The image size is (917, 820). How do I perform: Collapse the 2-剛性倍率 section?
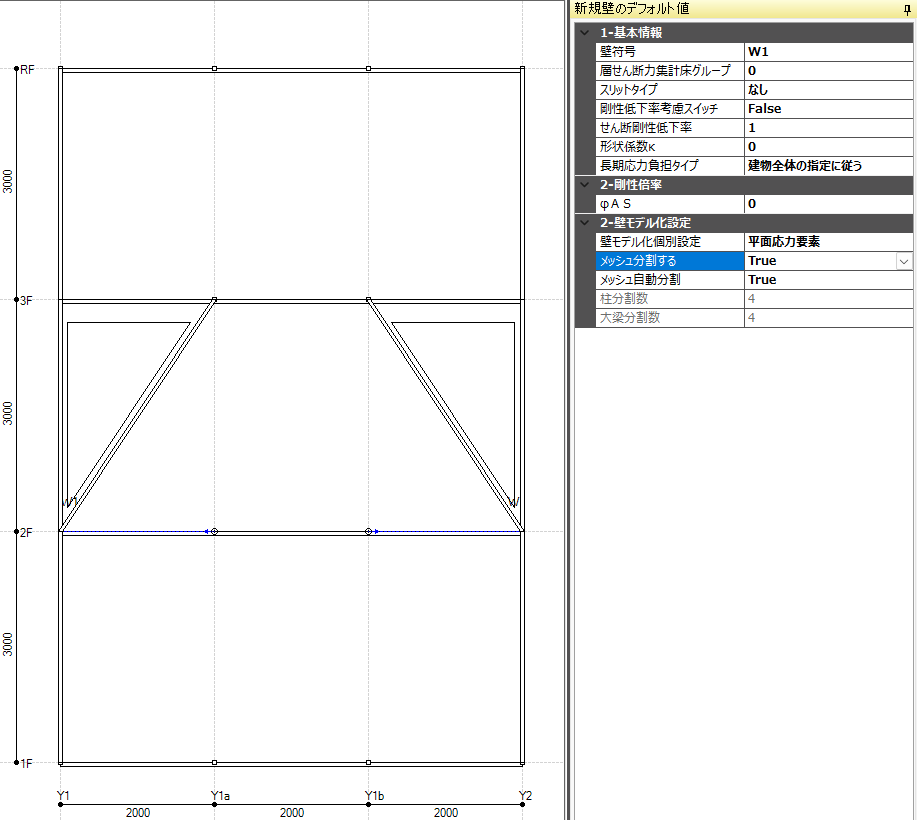coord(585,185)
